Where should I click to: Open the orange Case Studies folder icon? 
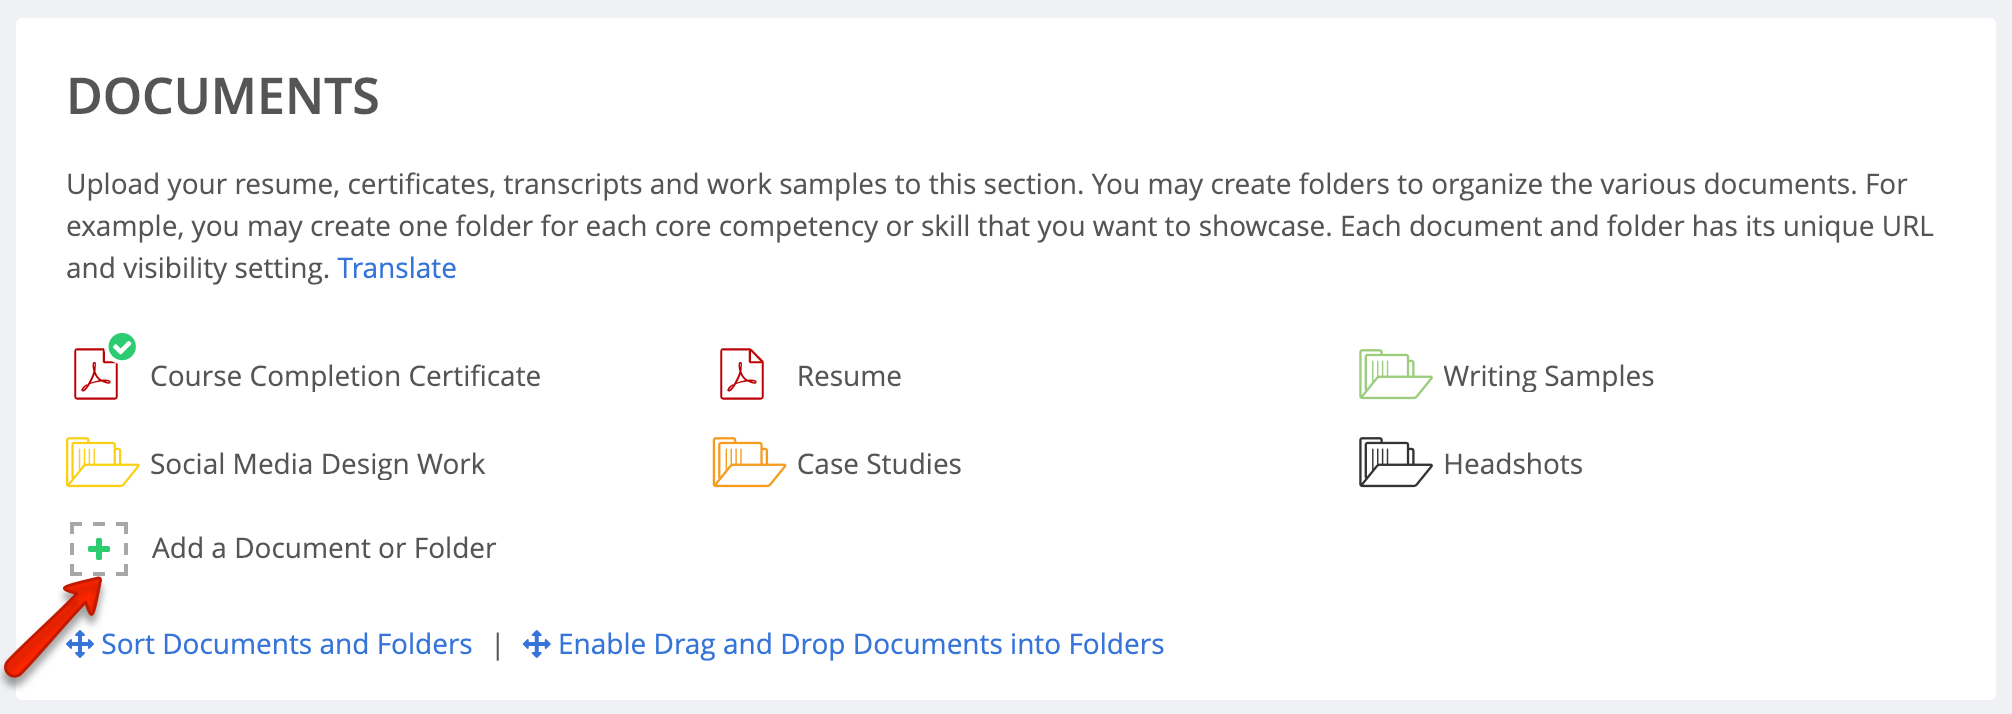point(749,462)
